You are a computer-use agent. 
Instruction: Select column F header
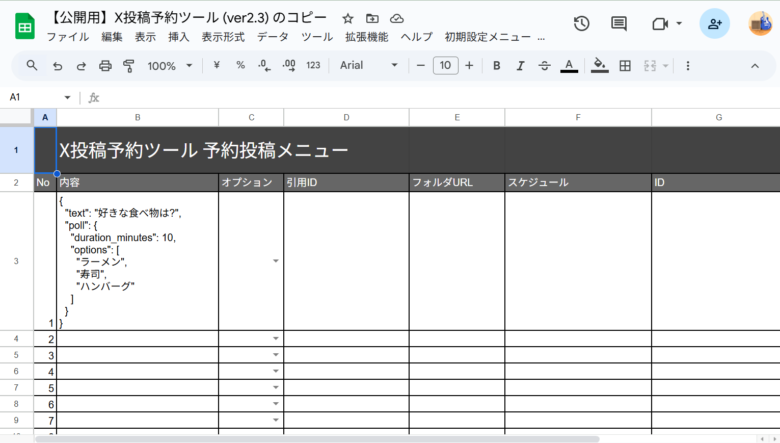578,118
